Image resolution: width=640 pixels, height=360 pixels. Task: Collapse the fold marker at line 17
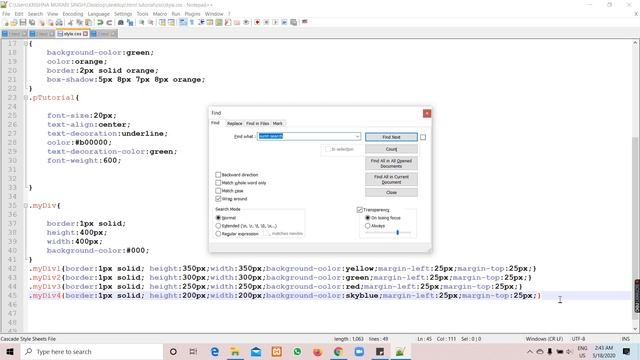[26, 43]
